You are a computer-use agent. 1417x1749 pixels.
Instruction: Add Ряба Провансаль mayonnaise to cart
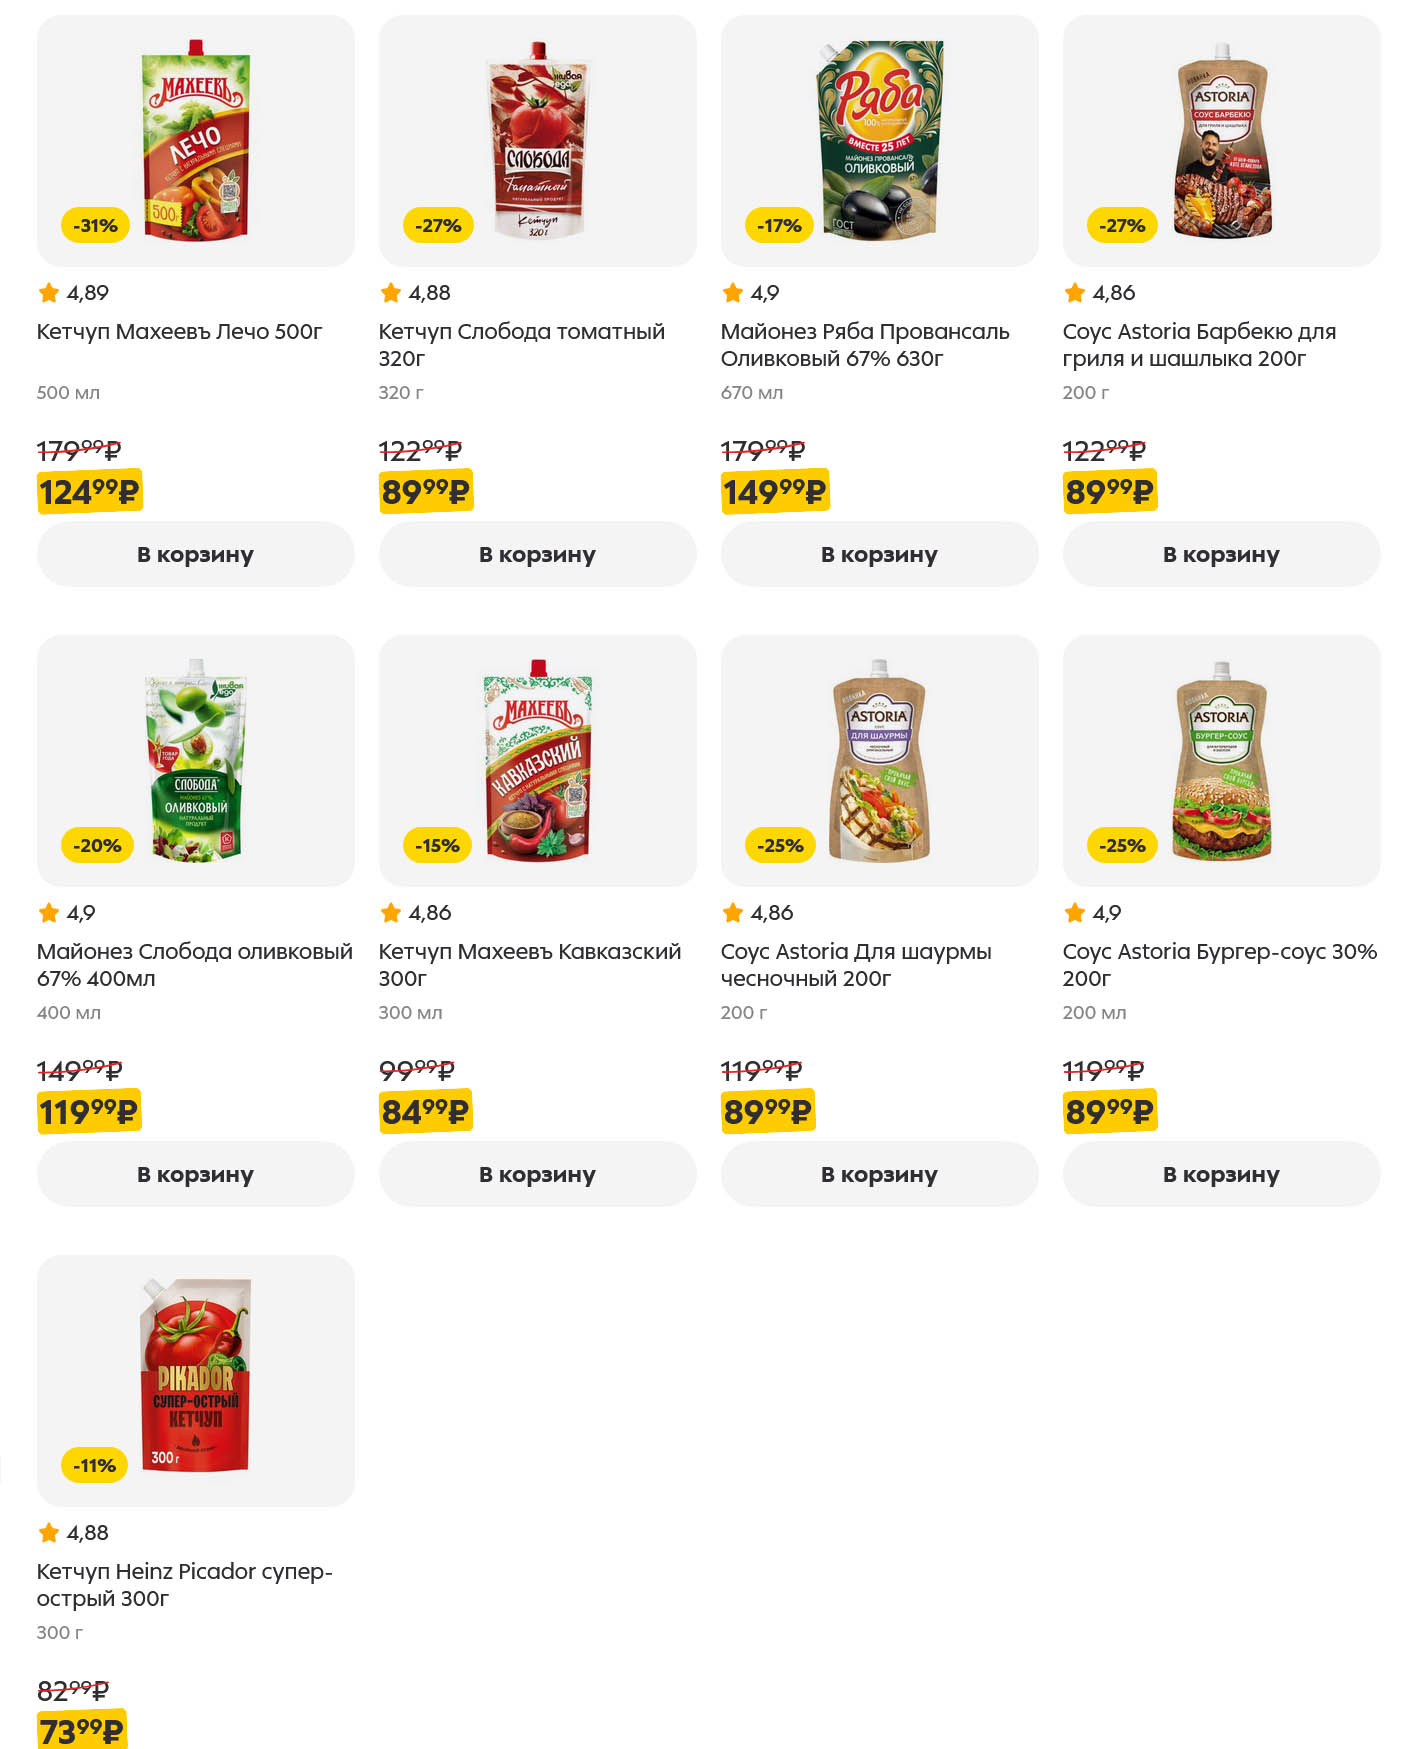(879, 554)
